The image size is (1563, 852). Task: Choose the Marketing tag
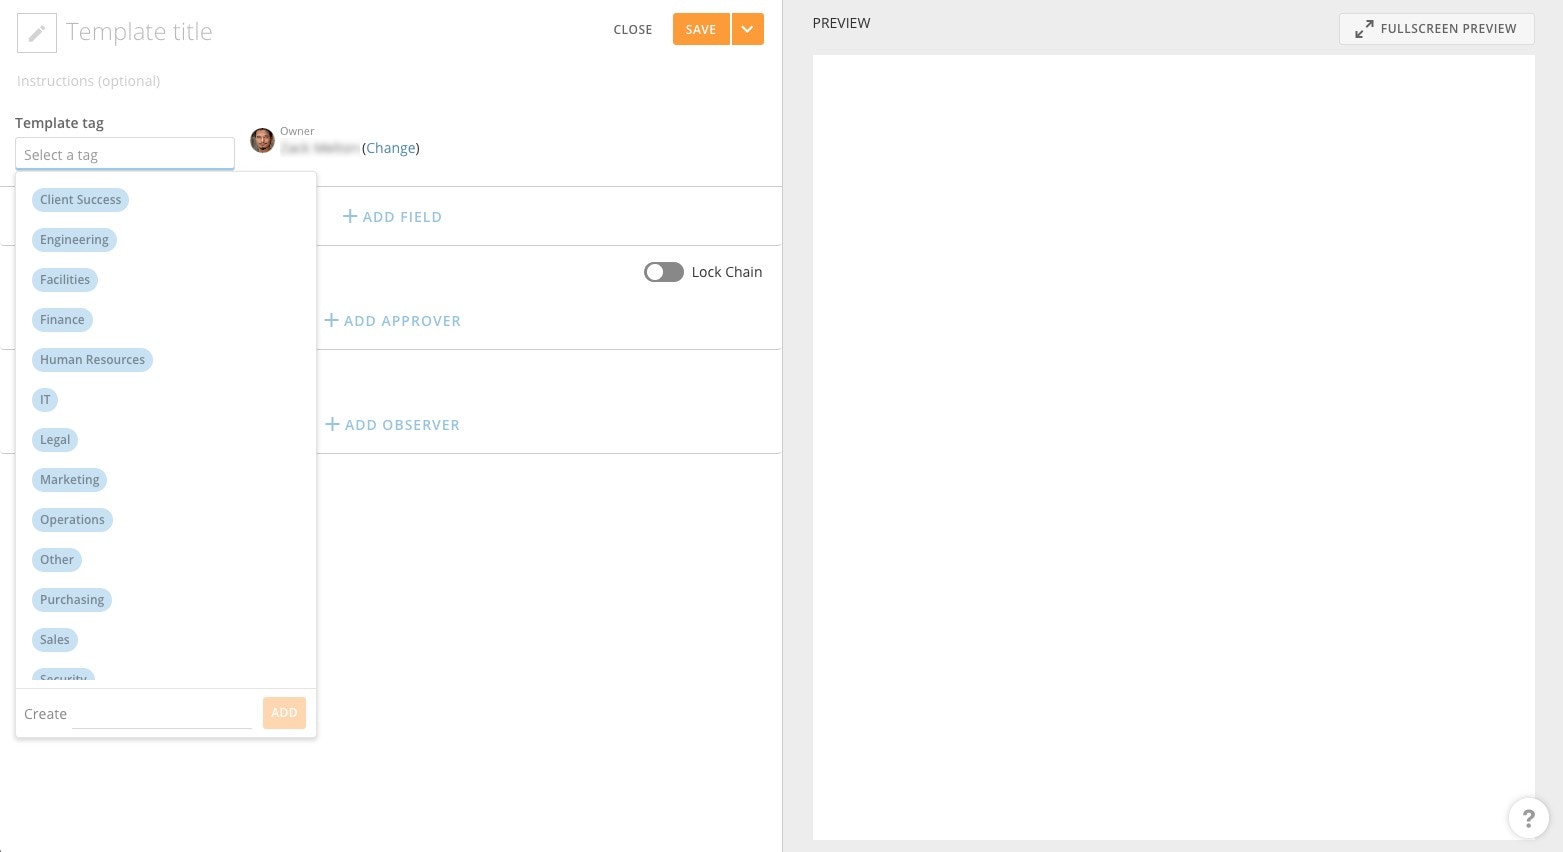point(70,480)
